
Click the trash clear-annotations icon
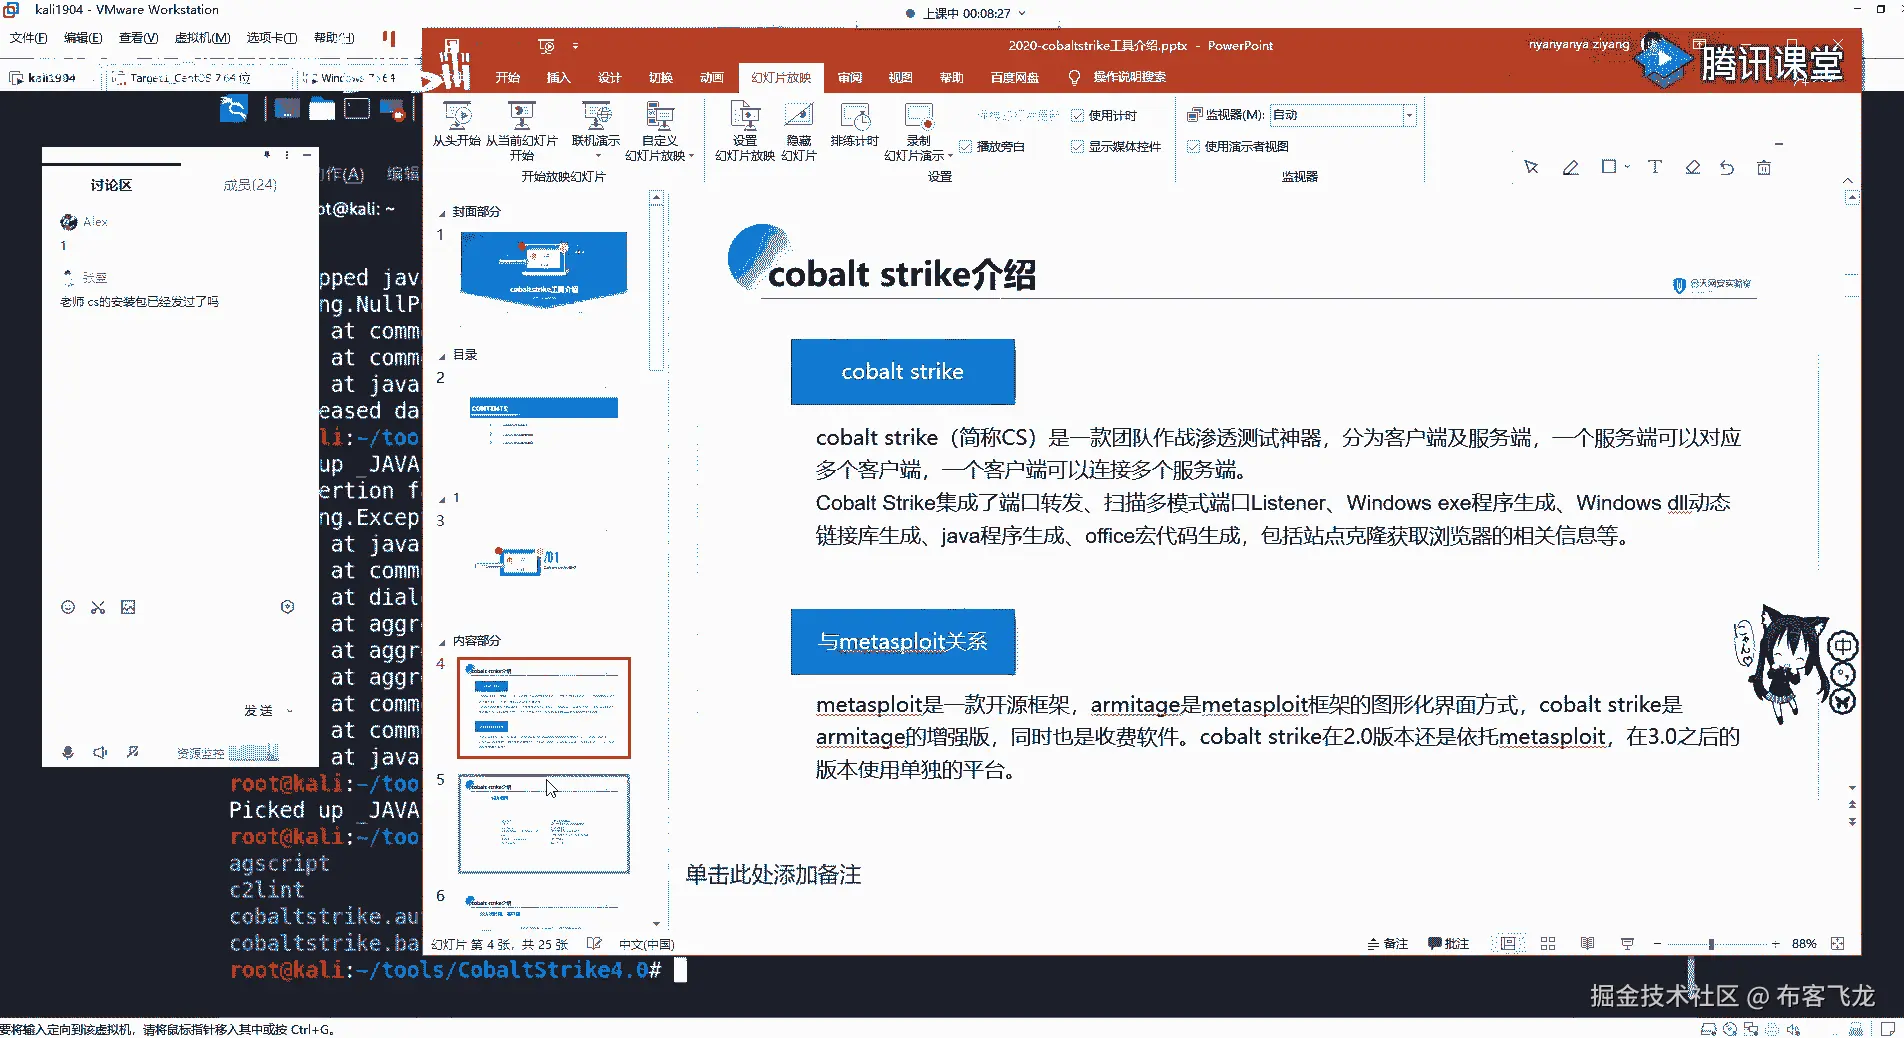pyautogui.click(x=1764, y=168)
